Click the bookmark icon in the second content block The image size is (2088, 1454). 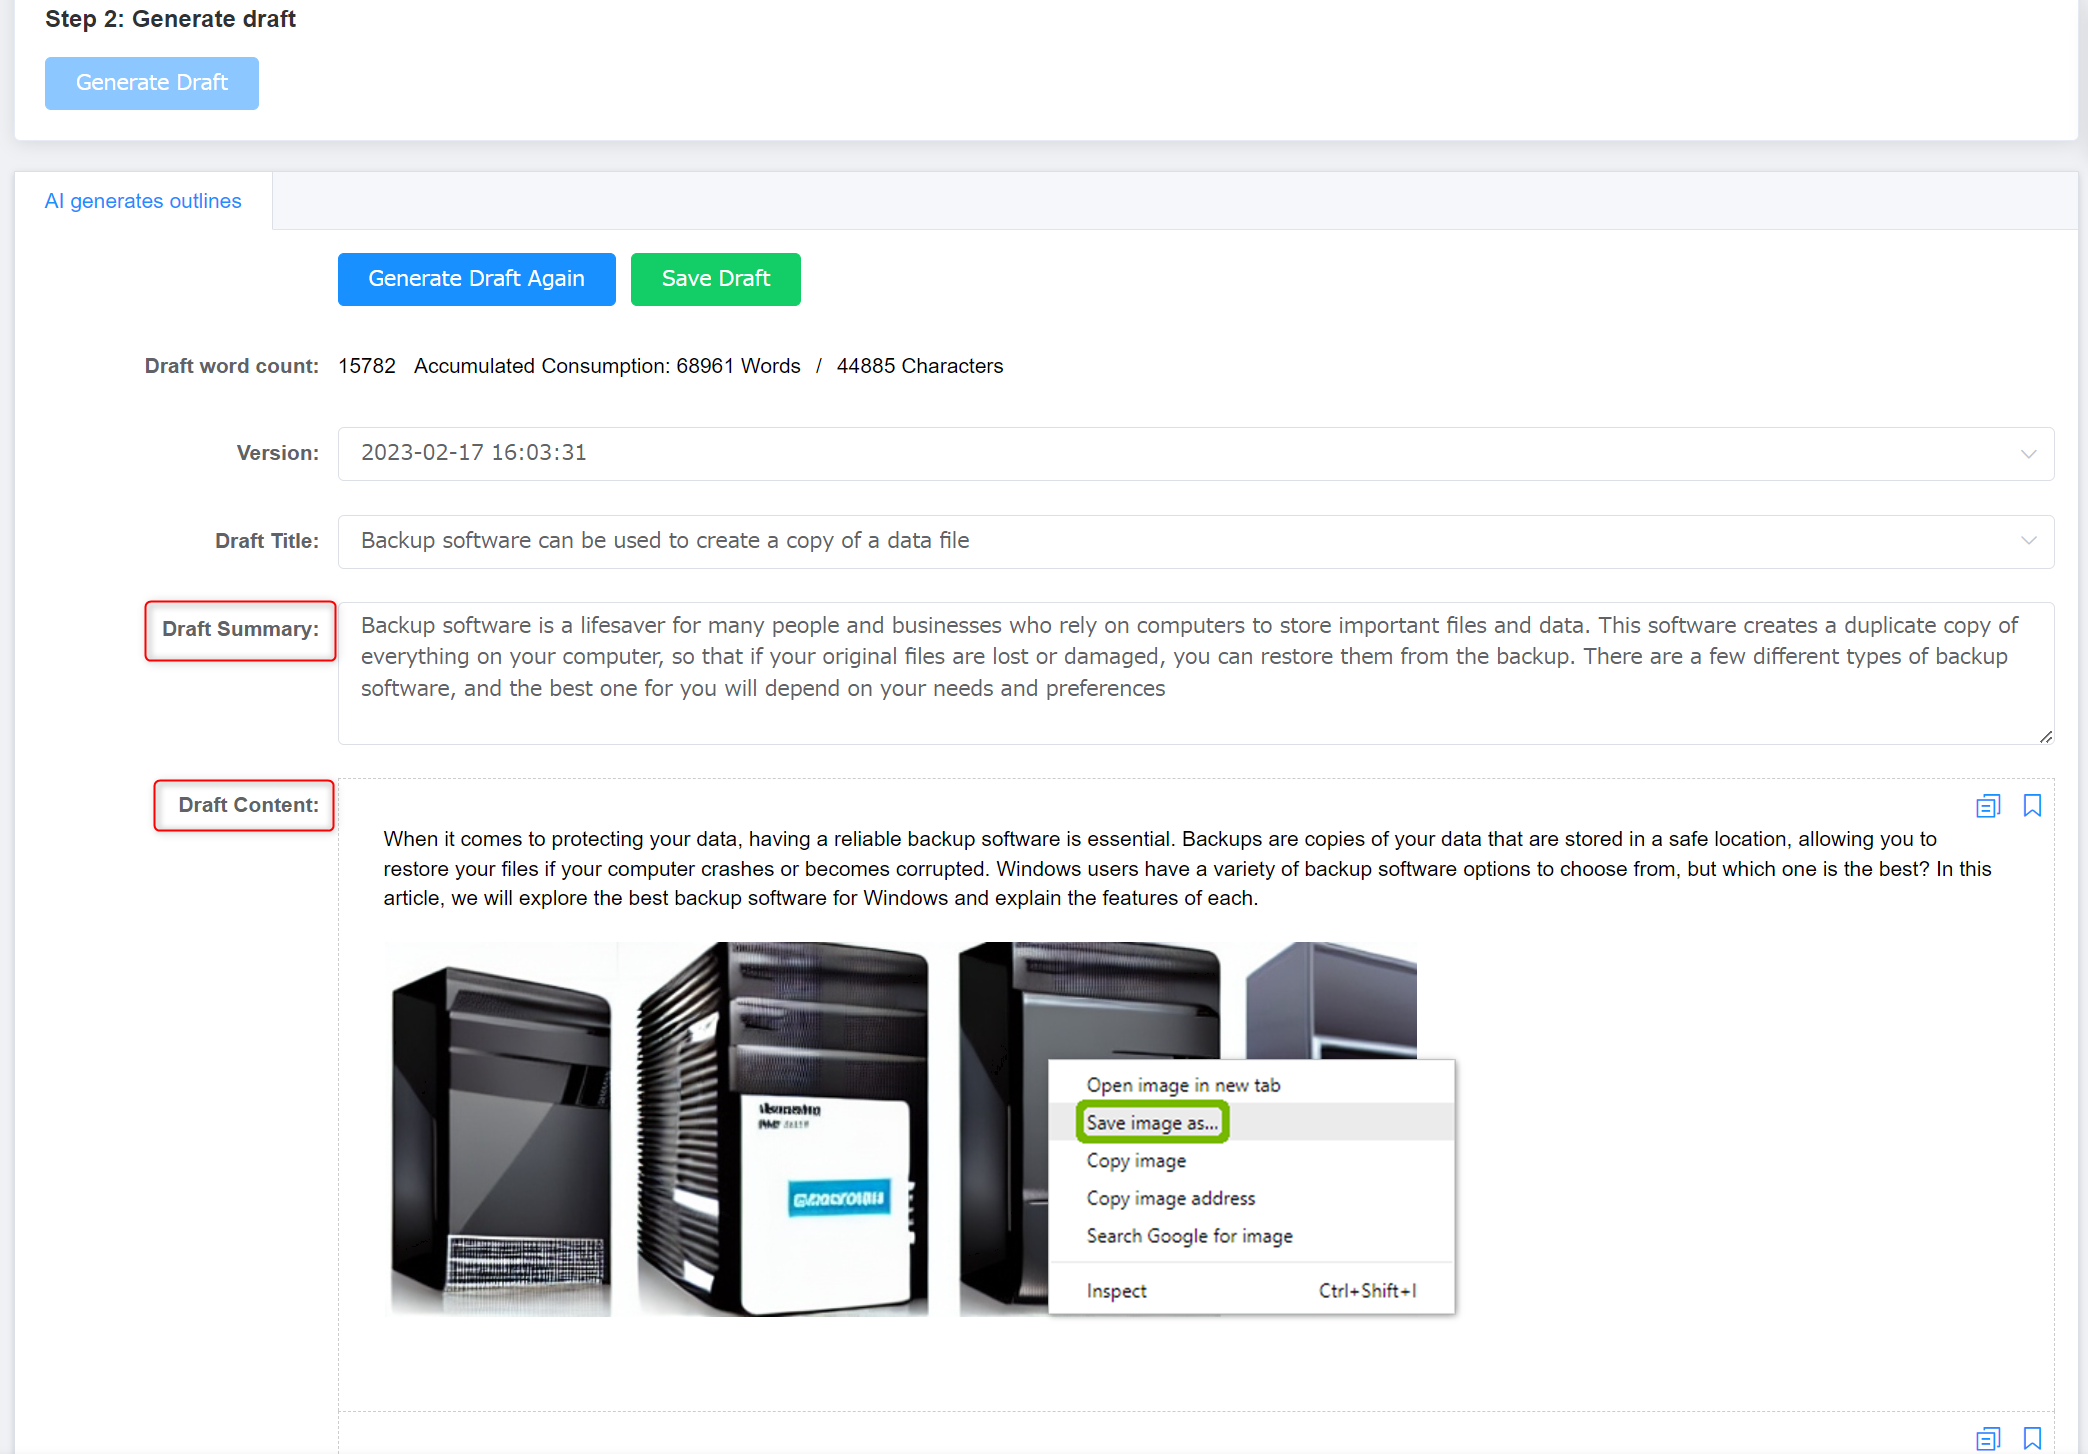pyautogui.click(x=2032, y=1438)
